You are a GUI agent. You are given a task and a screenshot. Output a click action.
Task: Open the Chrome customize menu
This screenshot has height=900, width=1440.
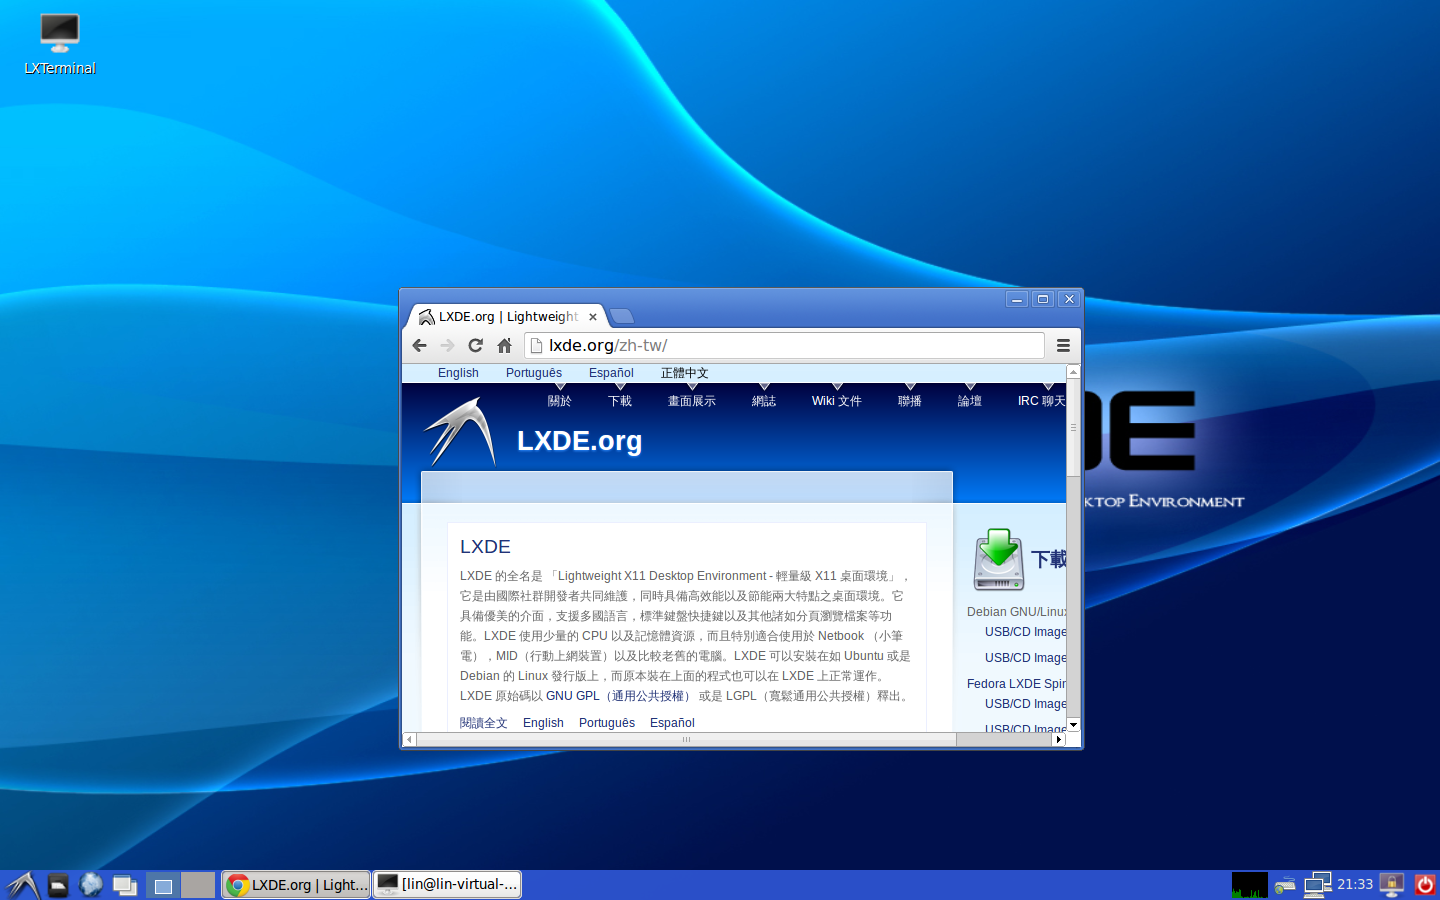(1063, 345)
